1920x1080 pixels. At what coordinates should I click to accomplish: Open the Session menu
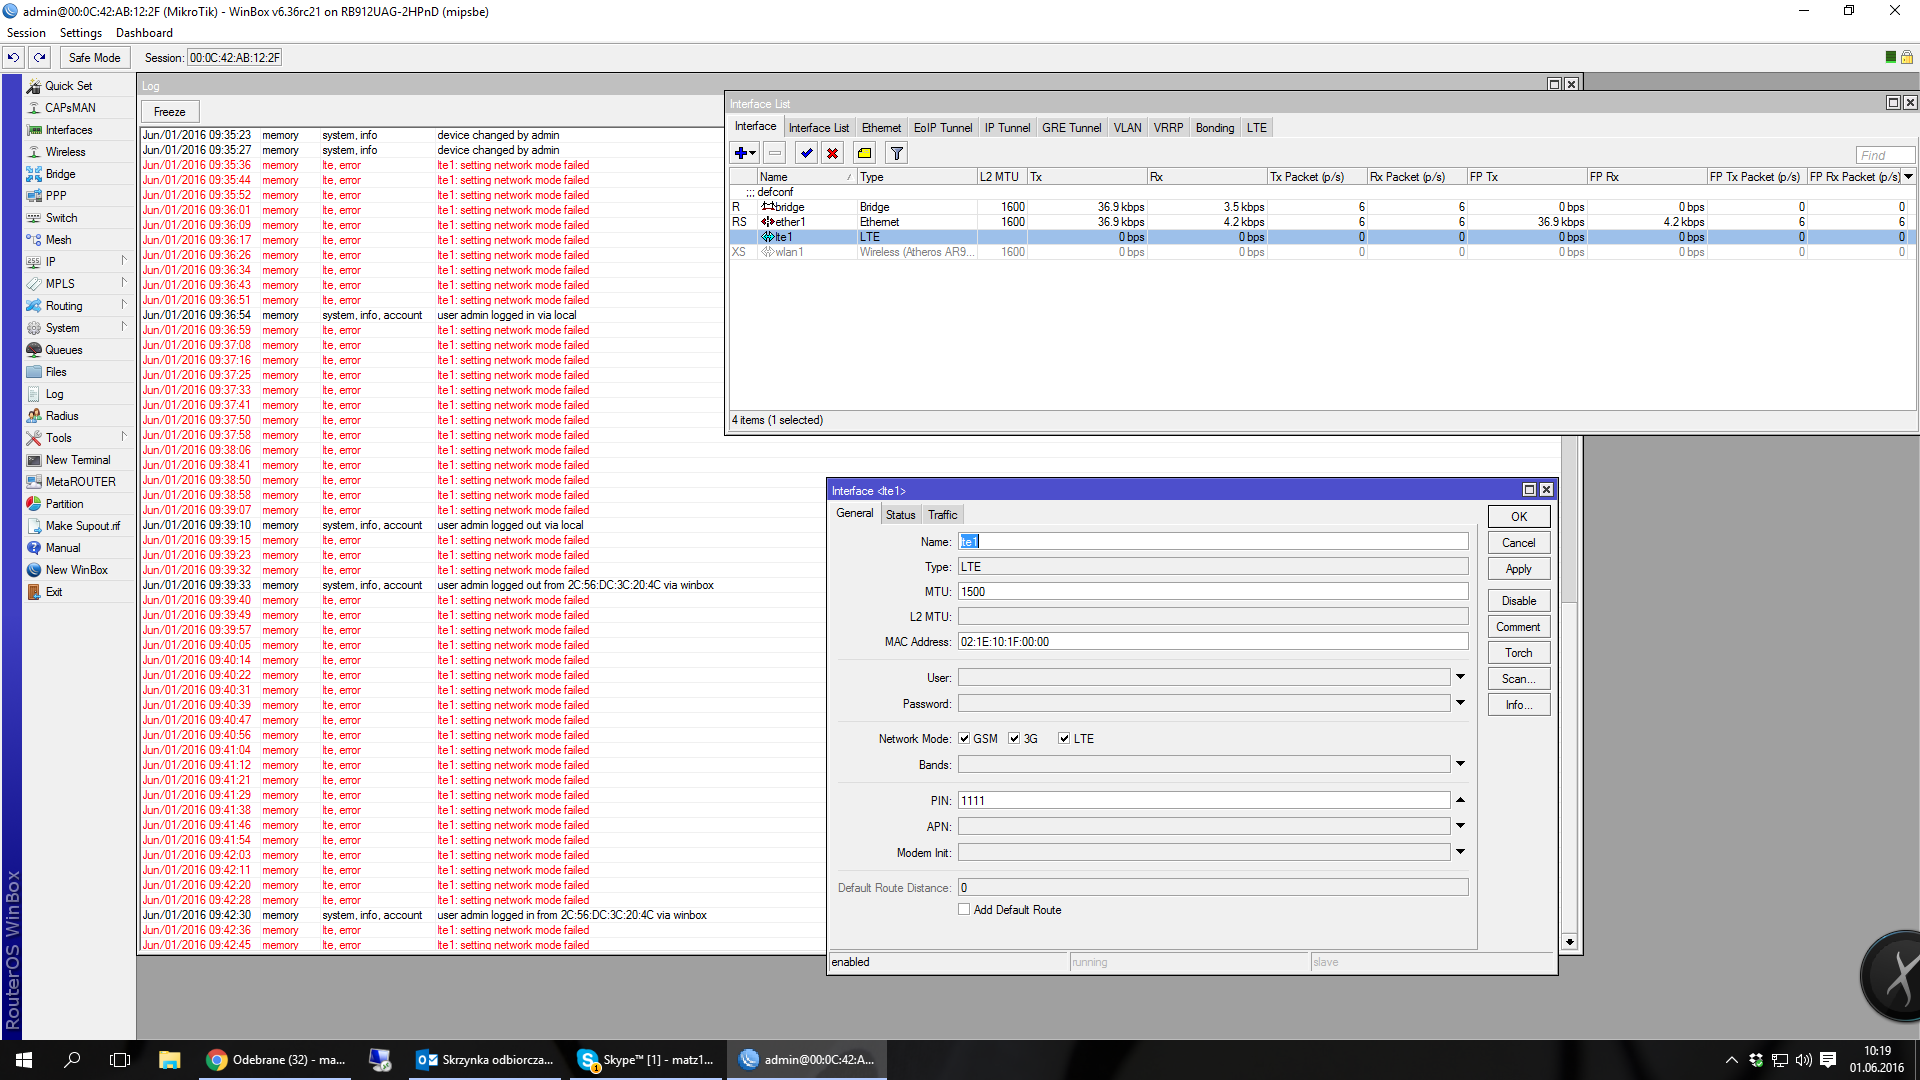click(26, 33)
